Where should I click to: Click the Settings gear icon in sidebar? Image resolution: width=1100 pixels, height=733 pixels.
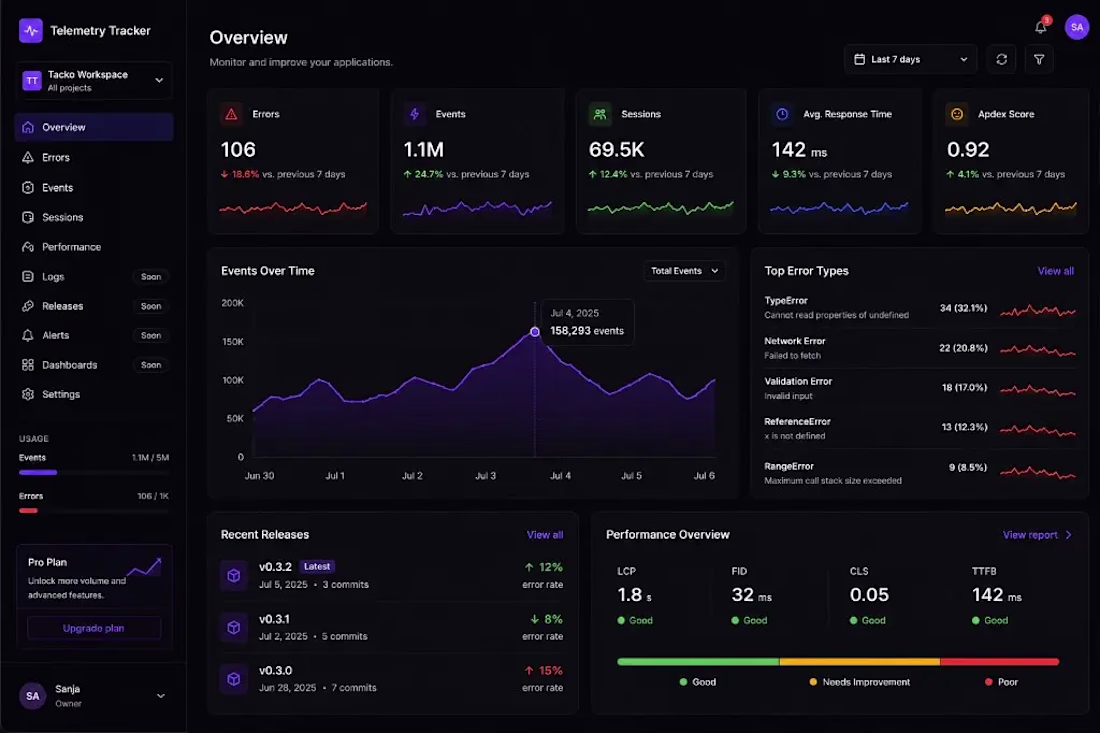[28, 394]
